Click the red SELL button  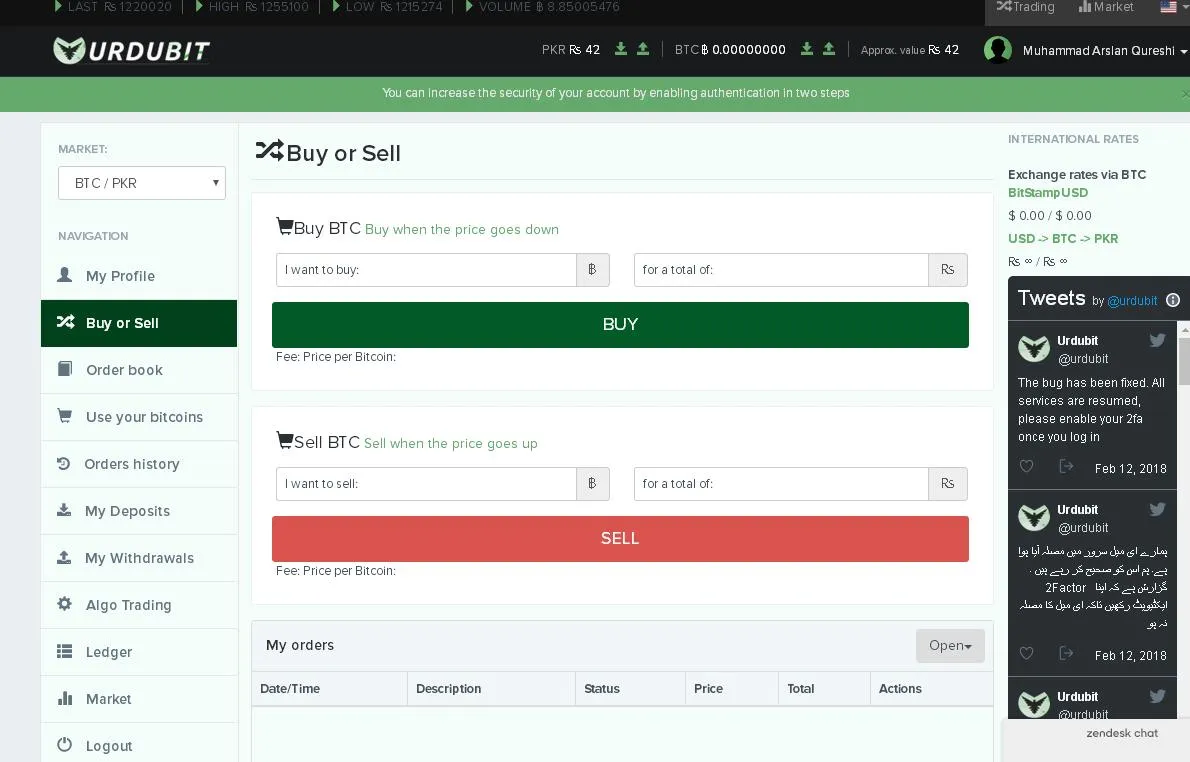pos(620,539)
